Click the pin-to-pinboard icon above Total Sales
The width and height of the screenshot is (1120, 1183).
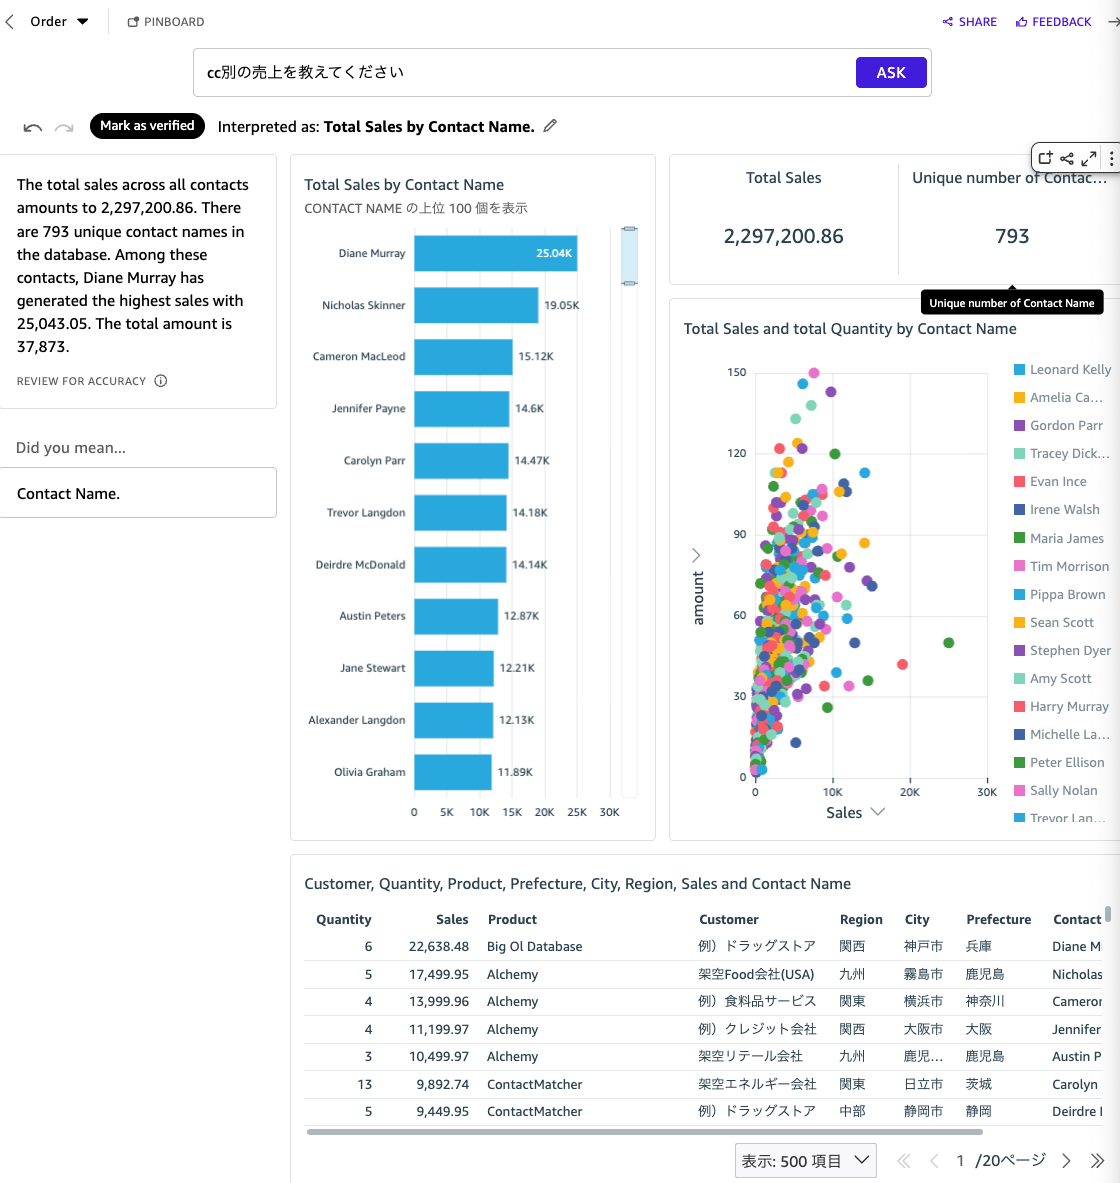[1045, 158]
